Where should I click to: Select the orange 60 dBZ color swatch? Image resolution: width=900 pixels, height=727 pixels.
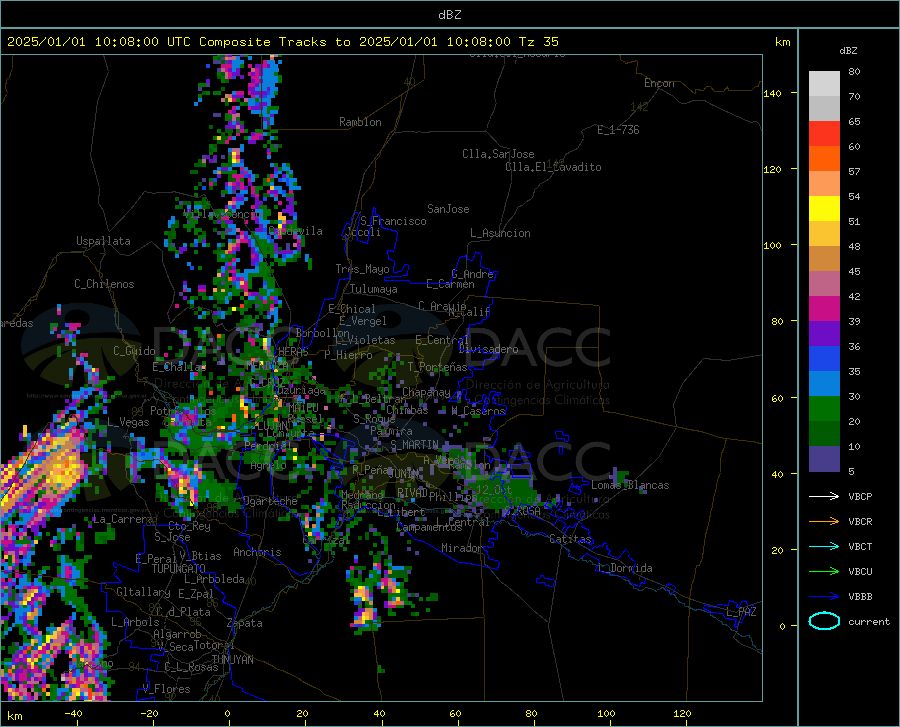[824, 159]
